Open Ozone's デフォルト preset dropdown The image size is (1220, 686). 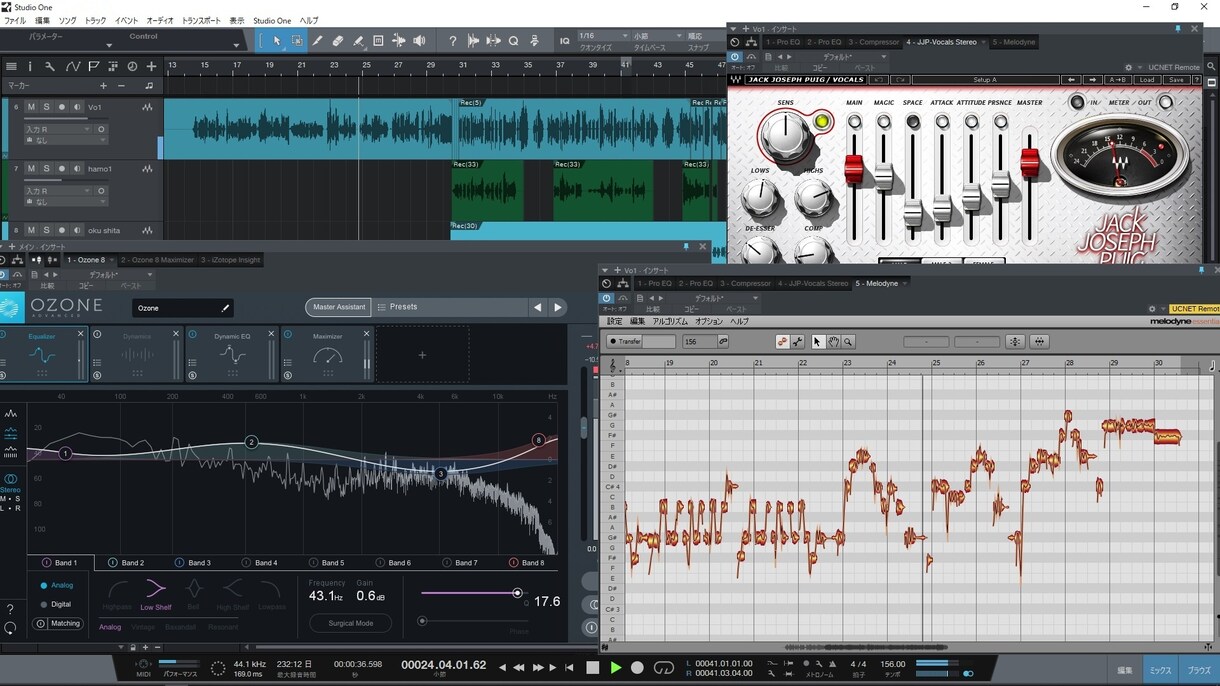(151, 274)
